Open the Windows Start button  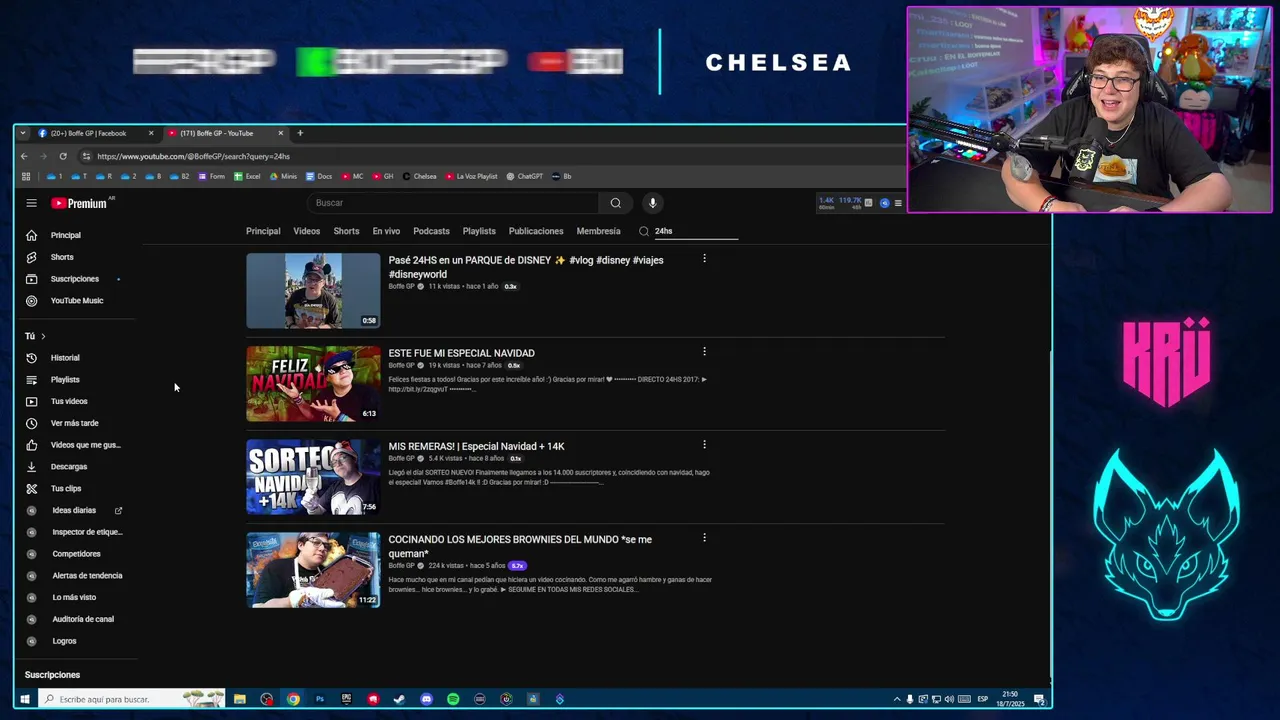coord(25,699)
